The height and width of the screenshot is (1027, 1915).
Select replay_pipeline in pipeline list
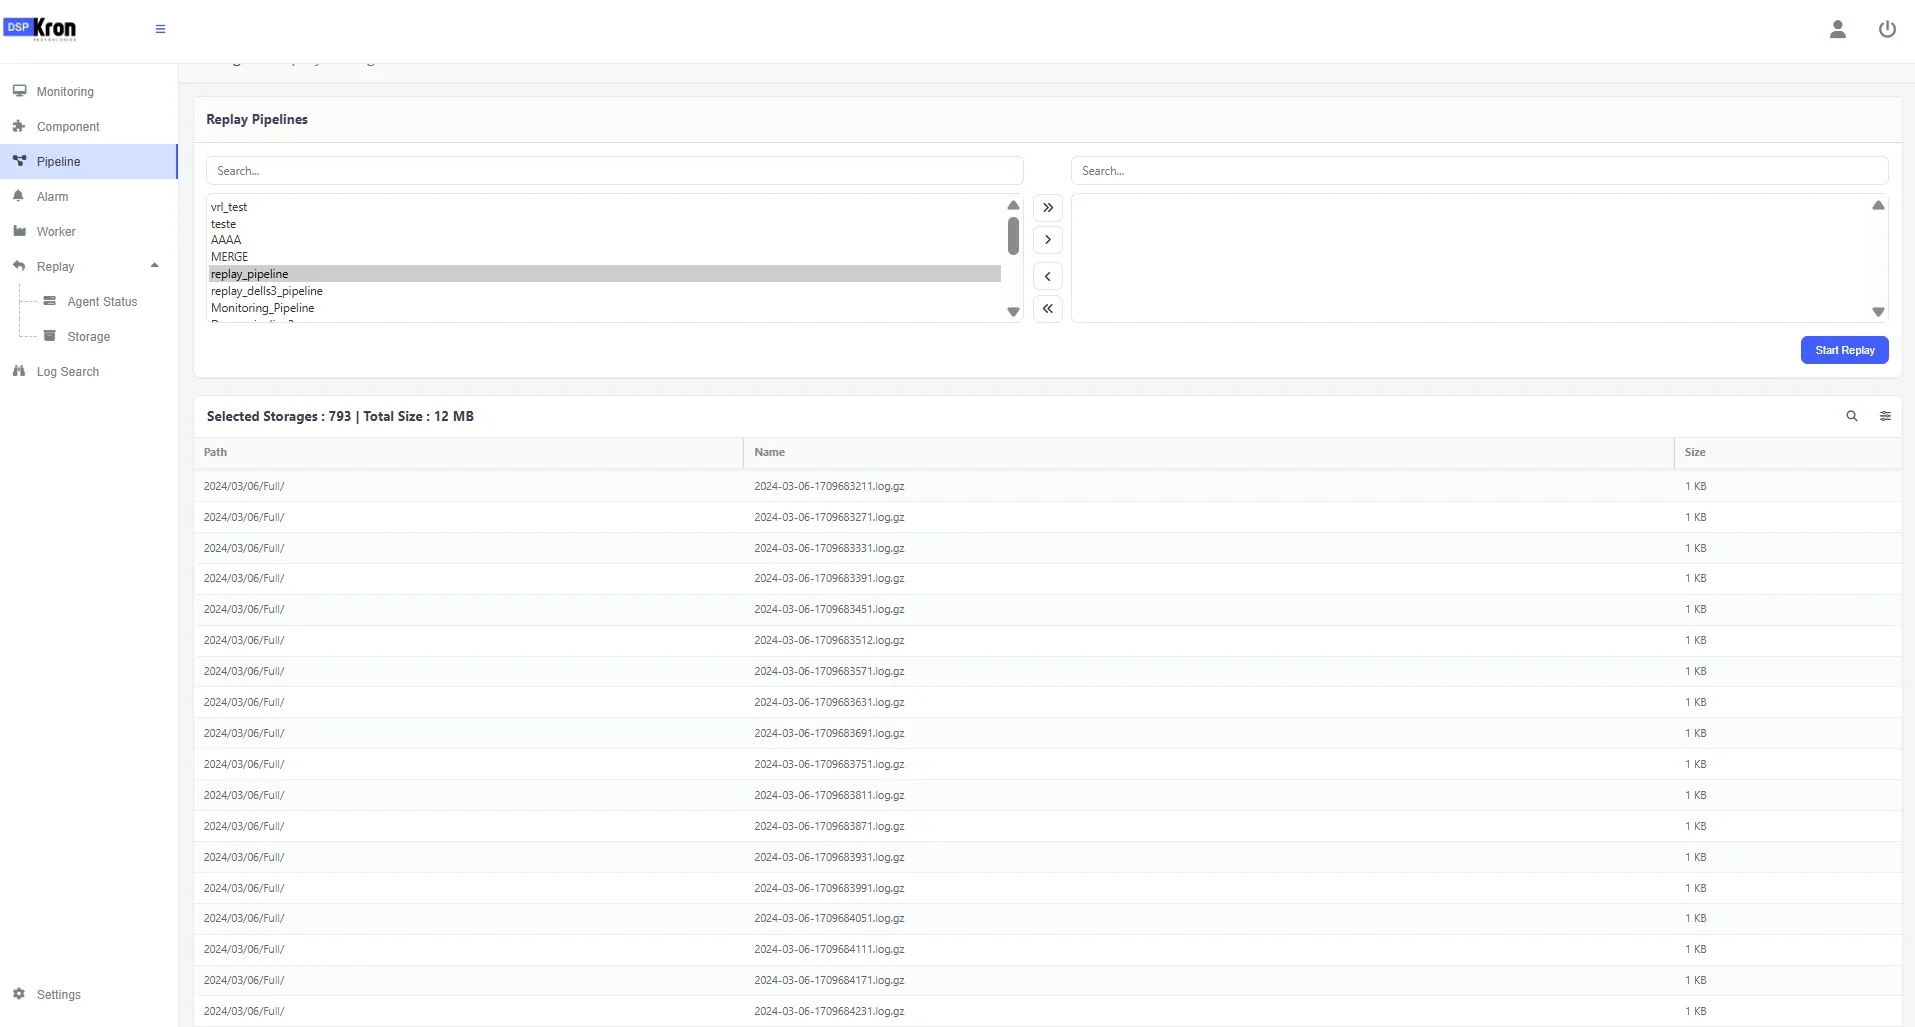point(605,274)
